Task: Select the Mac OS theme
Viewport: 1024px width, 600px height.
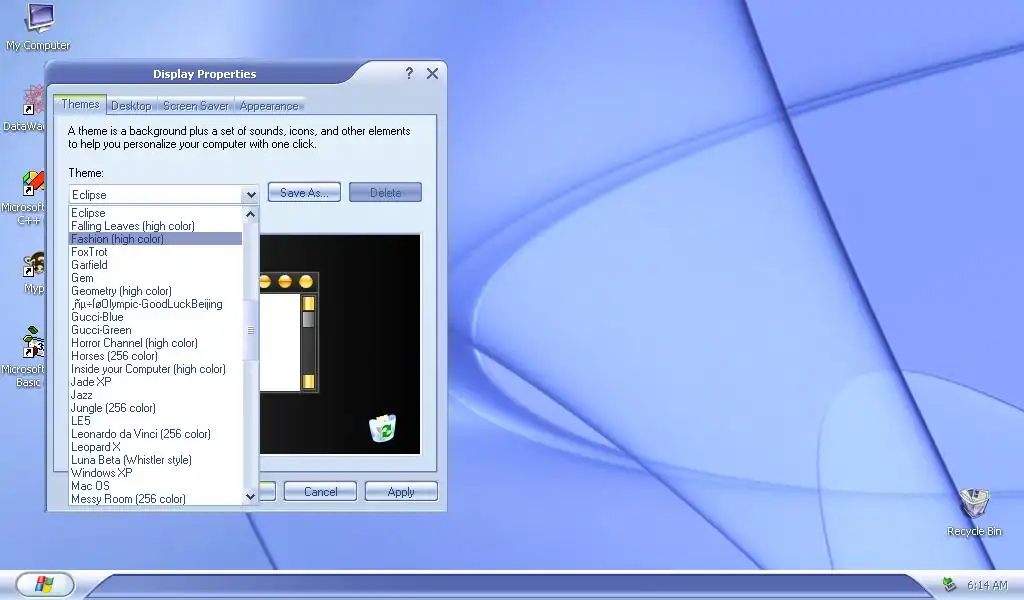Action: pos(155,486)
